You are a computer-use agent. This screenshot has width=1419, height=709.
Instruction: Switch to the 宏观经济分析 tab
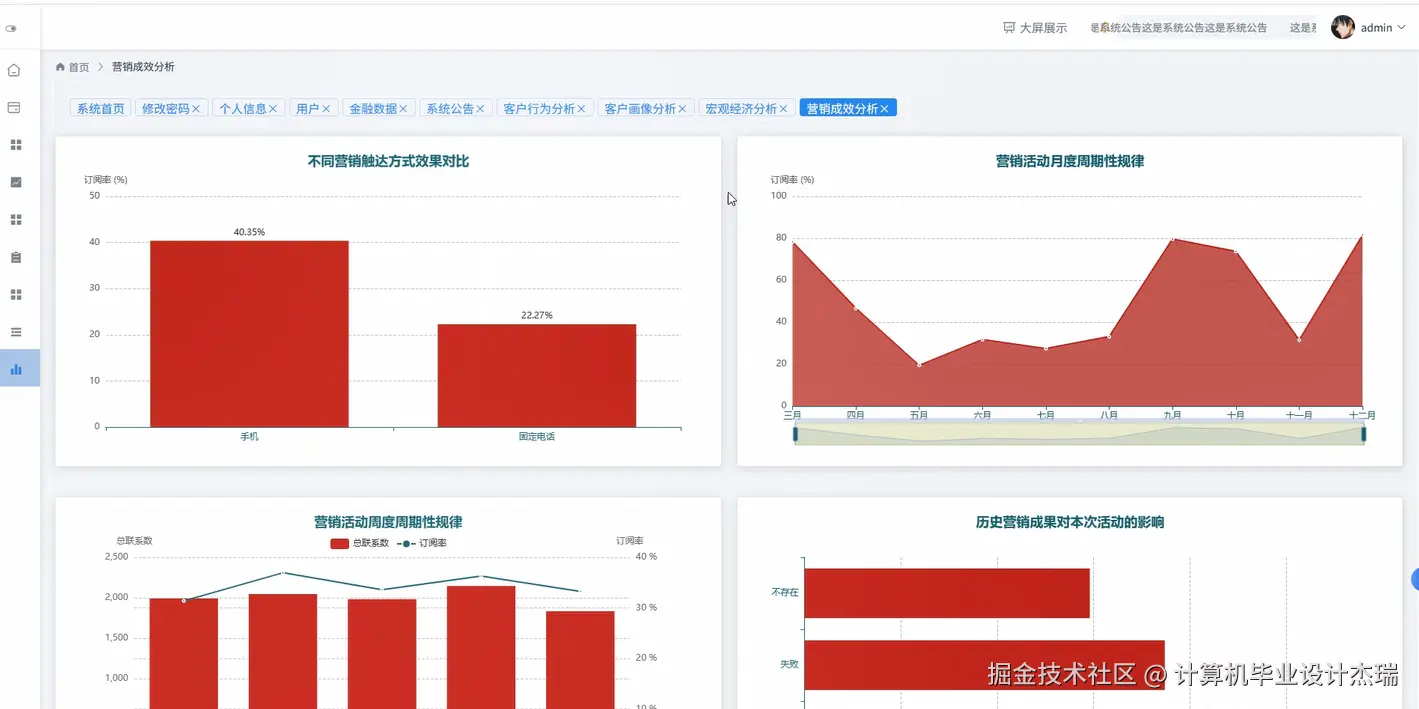tap(741, 108)
